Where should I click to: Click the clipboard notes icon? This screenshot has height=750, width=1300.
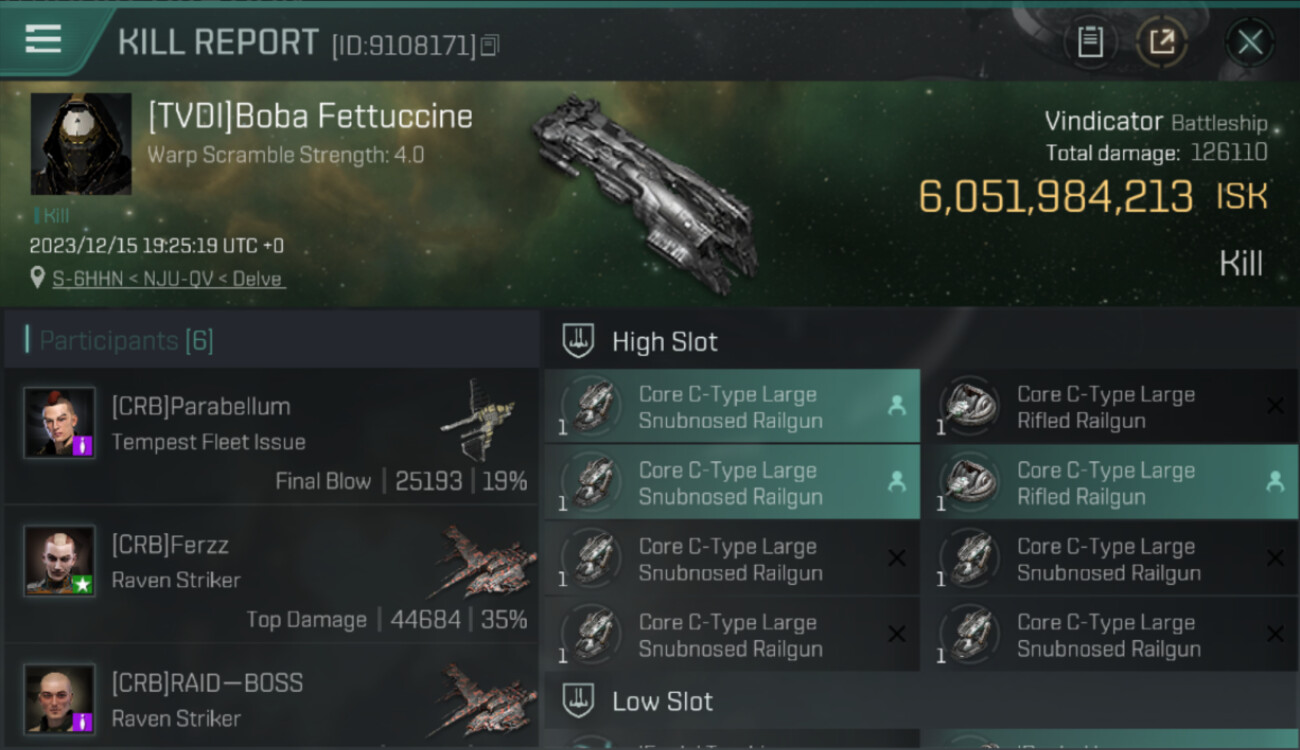pos(1090,42)
